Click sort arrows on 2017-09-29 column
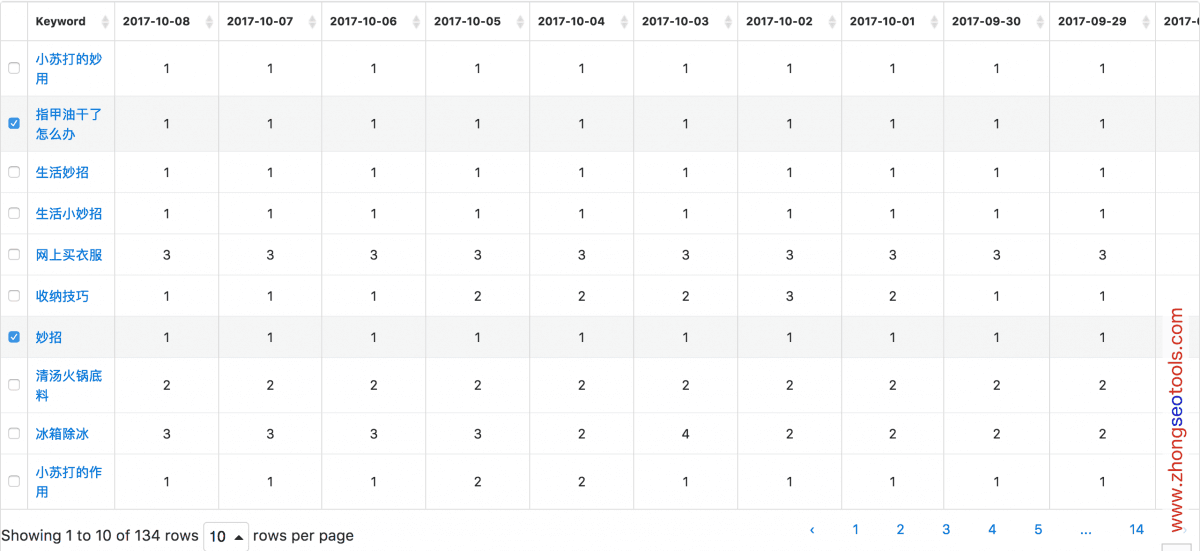 (1146, 22)
